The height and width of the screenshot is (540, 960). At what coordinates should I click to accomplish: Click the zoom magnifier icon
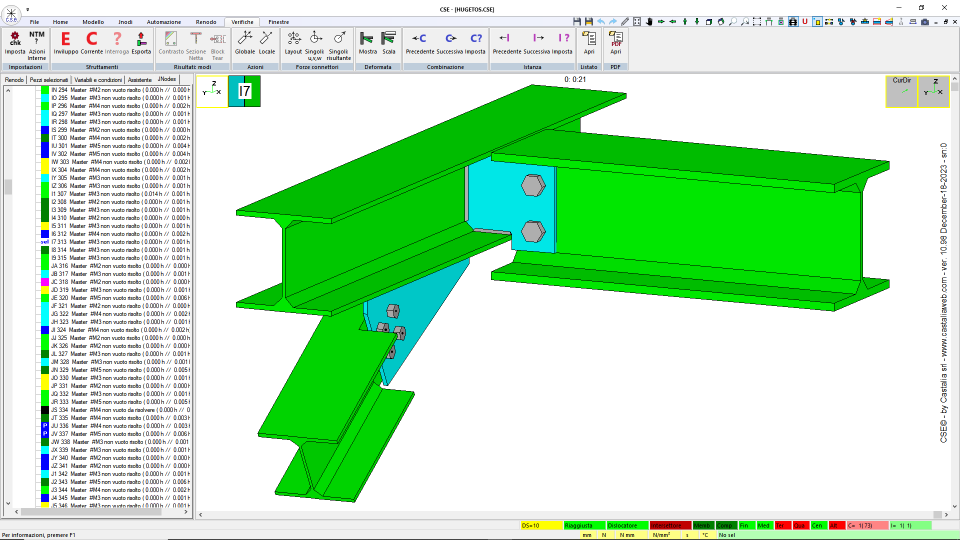(733, 21)
